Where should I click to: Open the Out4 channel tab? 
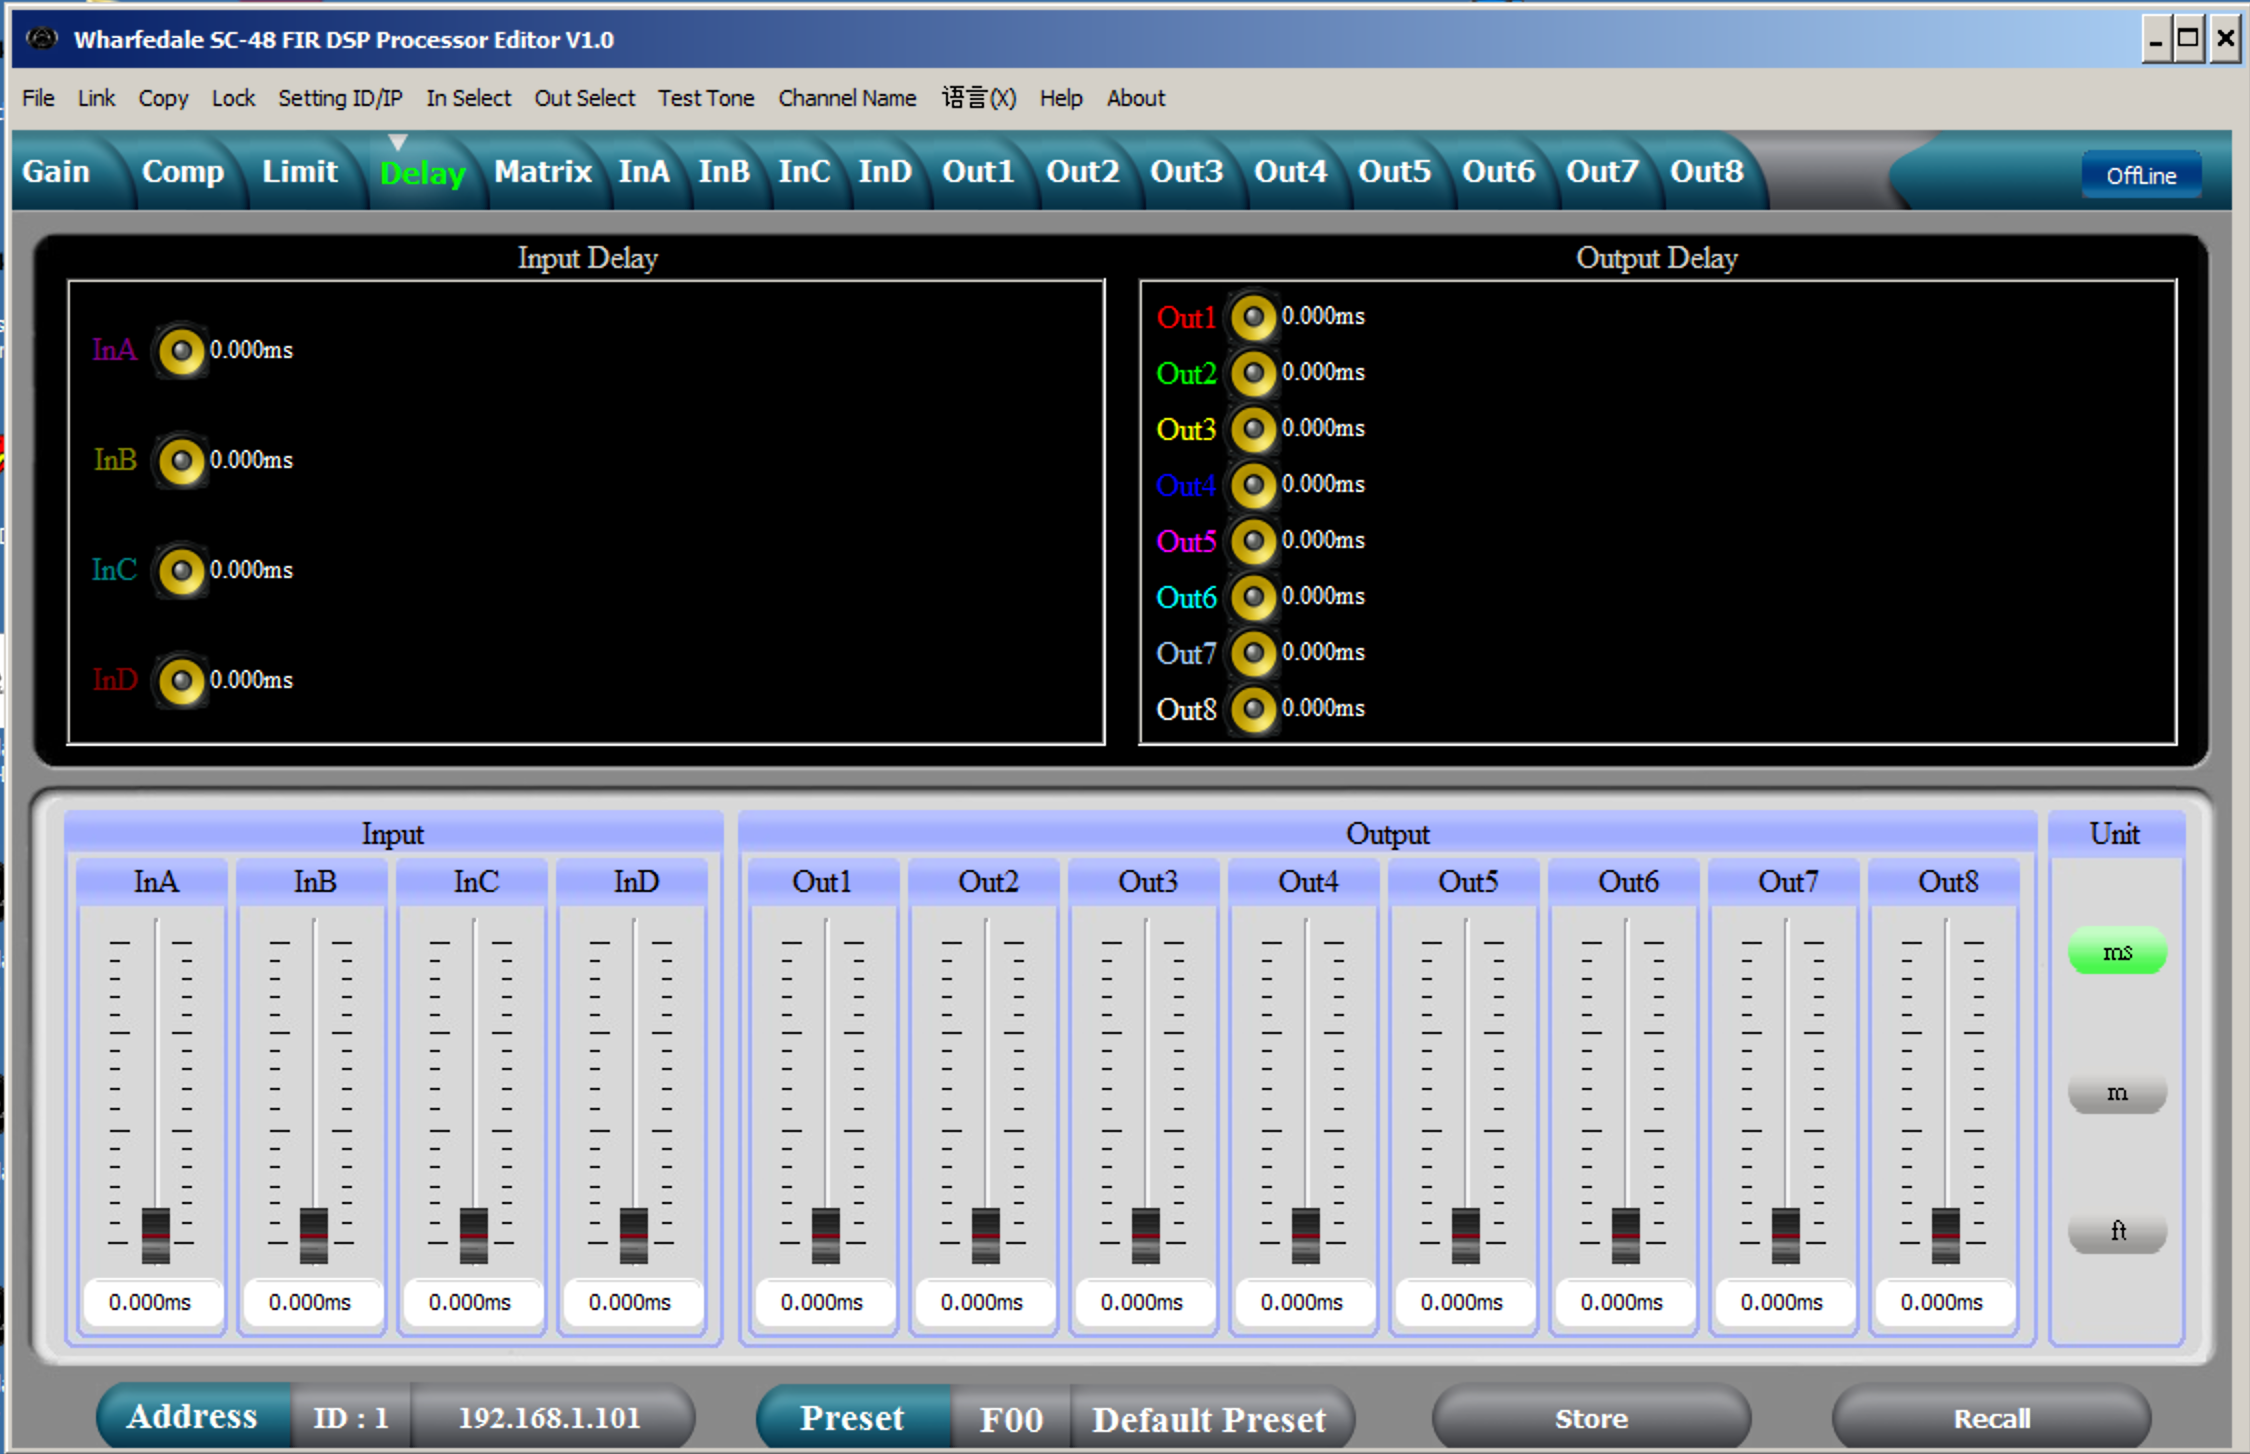click(1290, 172)
